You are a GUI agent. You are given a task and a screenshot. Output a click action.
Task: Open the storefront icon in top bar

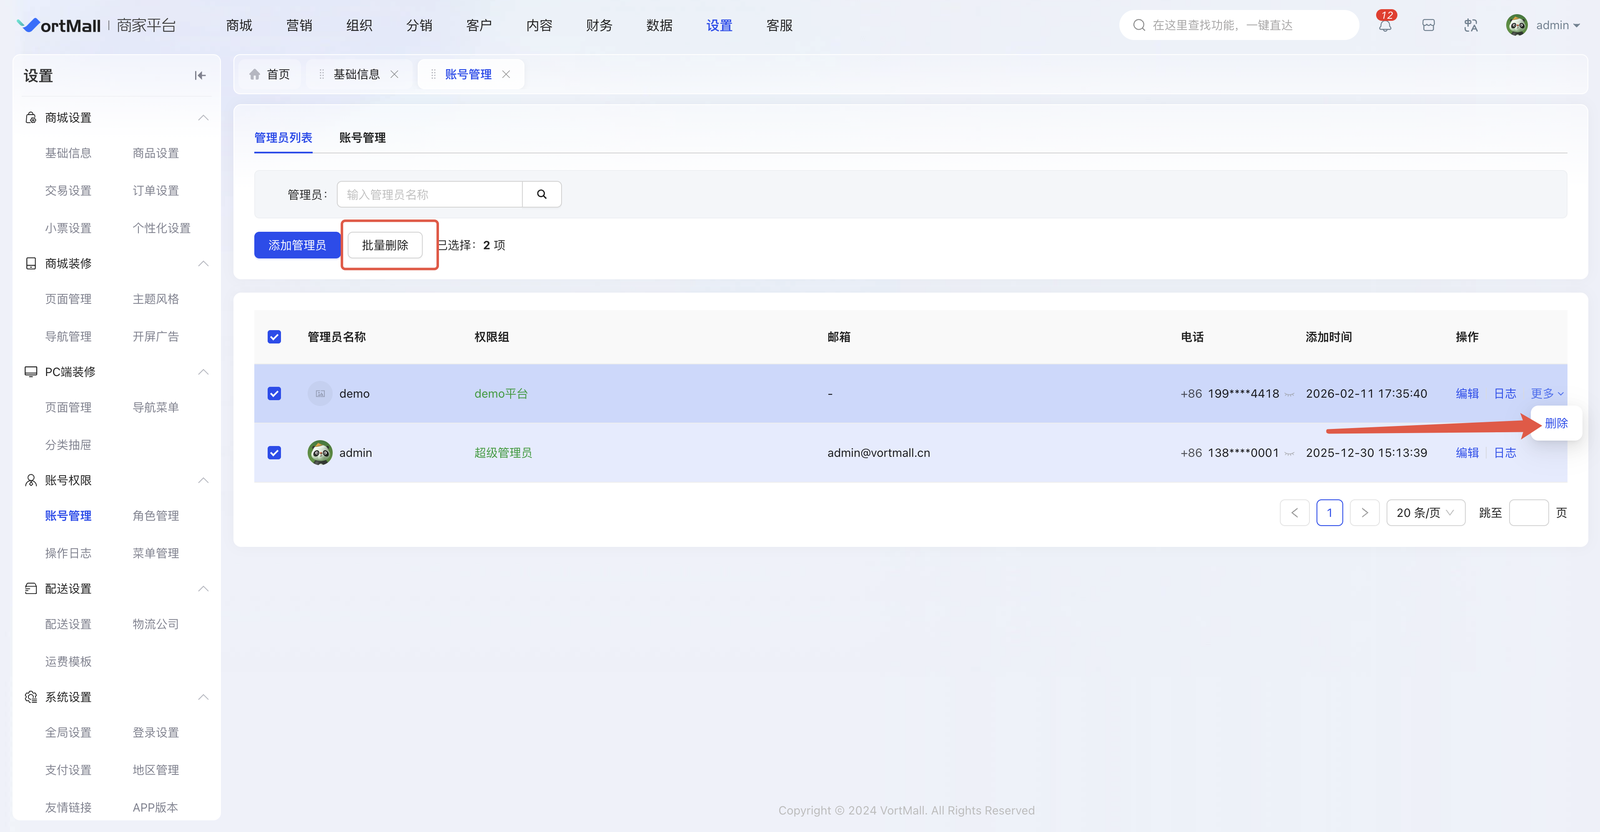[1428, 26]
